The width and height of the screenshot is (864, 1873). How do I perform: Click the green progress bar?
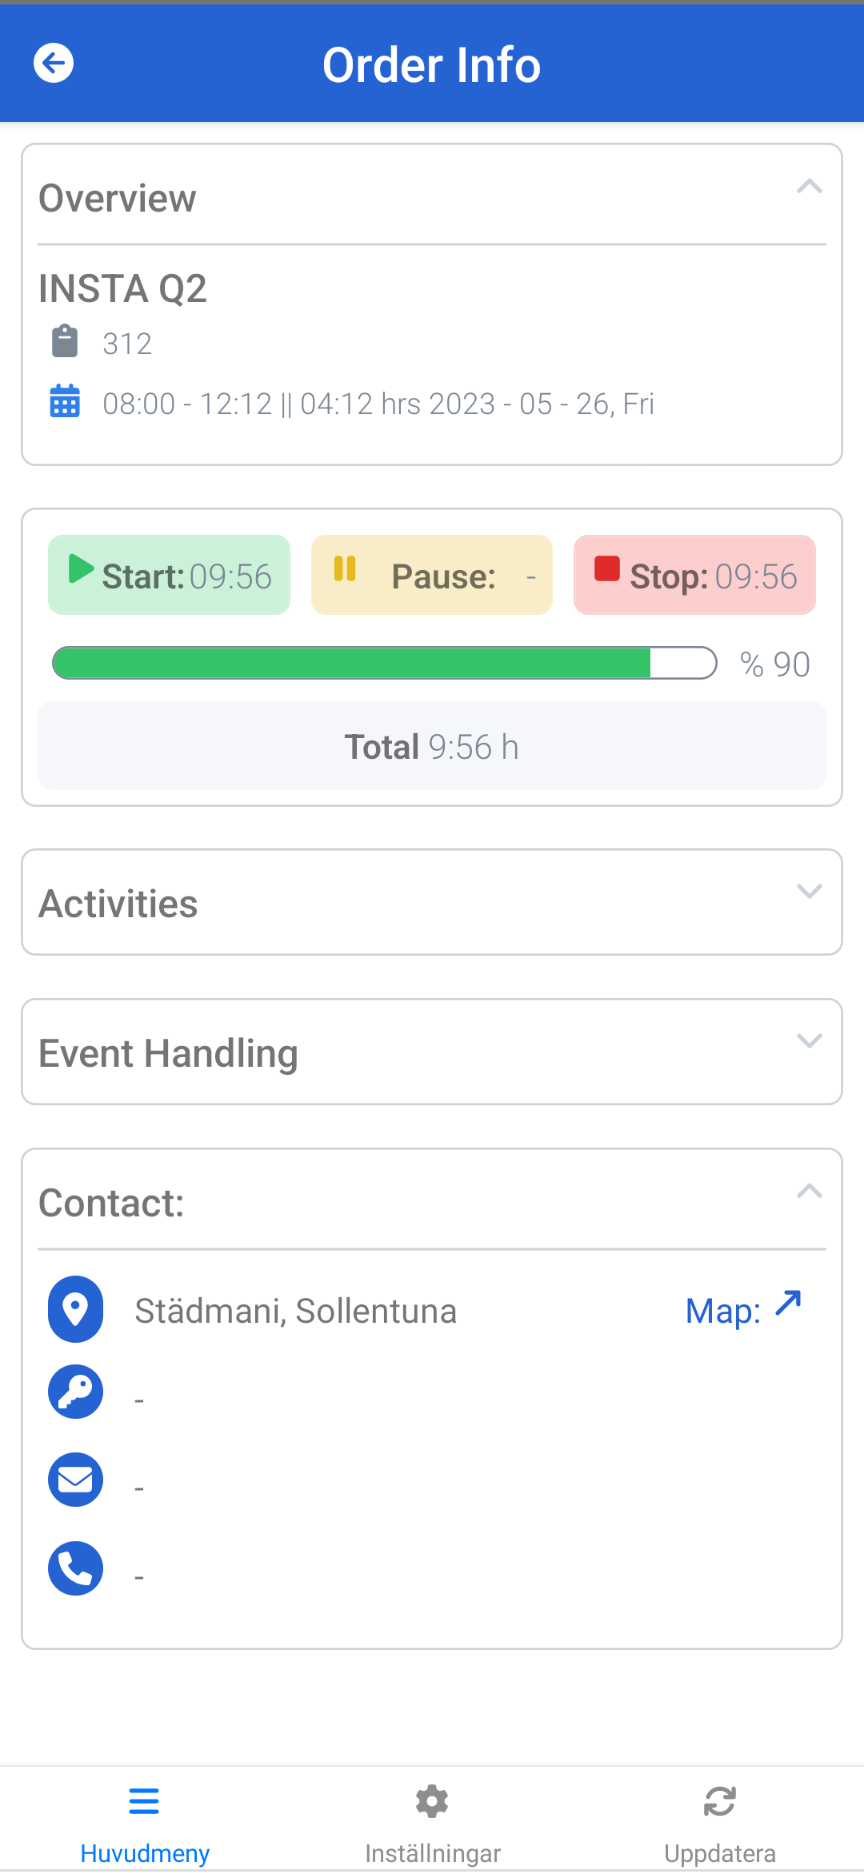tap(385, 663)
